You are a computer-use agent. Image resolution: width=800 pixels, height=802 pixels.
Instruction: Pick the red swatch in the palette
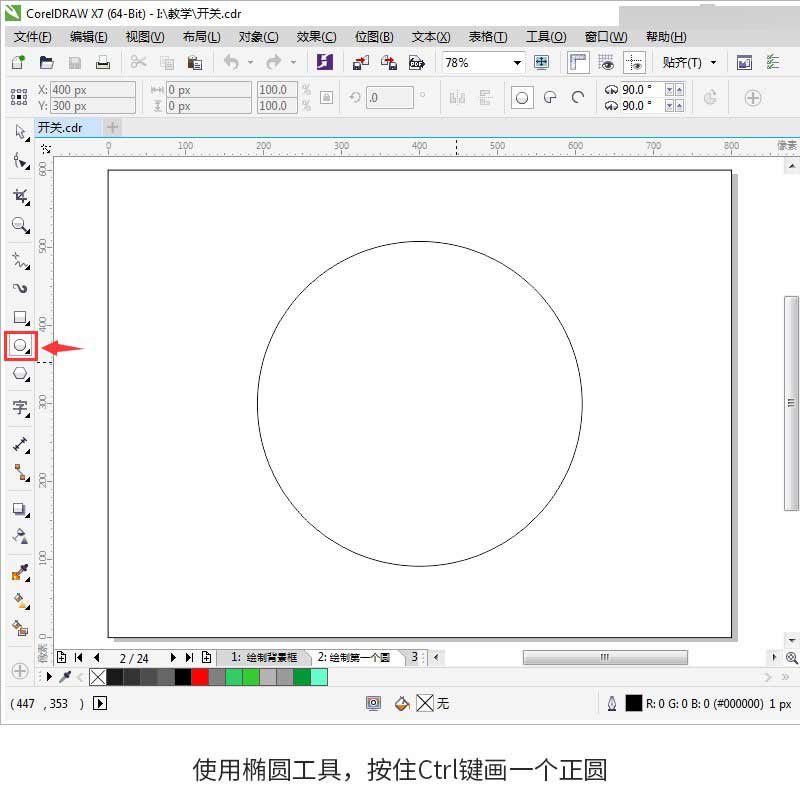coord(200,677)
